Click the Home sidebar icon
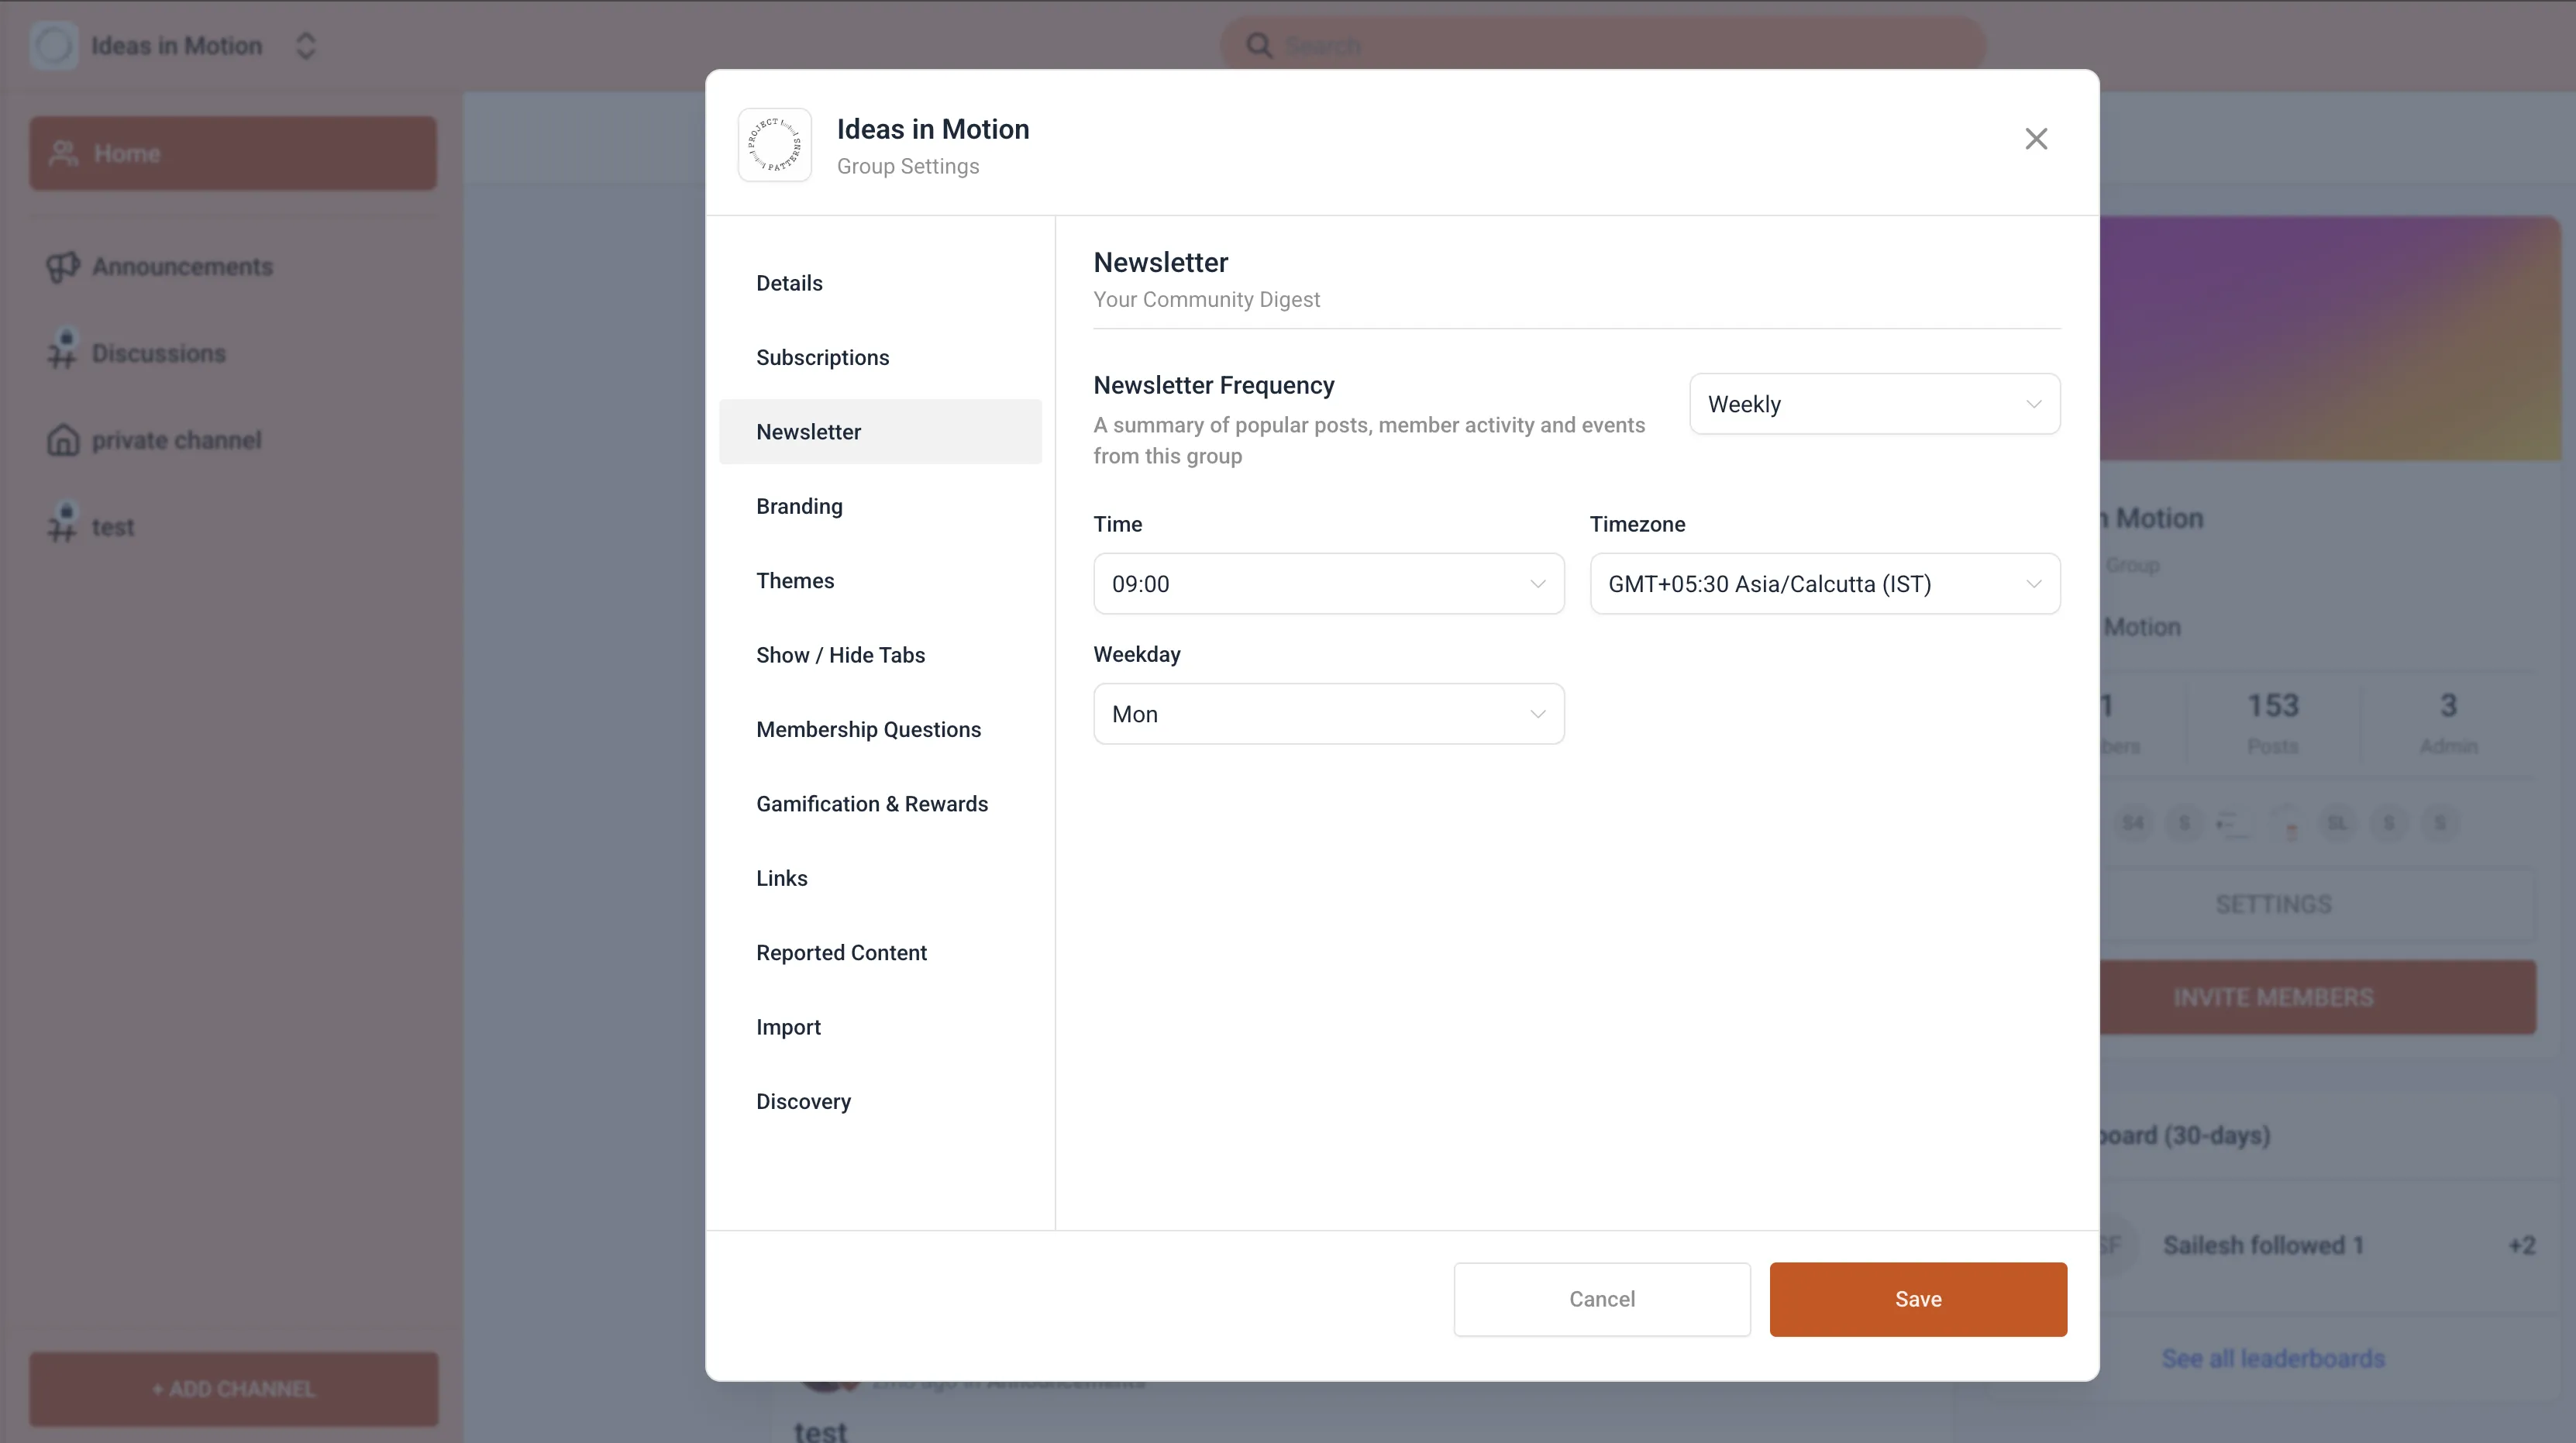2576x1443 pixels. click(x=63, y=152)
